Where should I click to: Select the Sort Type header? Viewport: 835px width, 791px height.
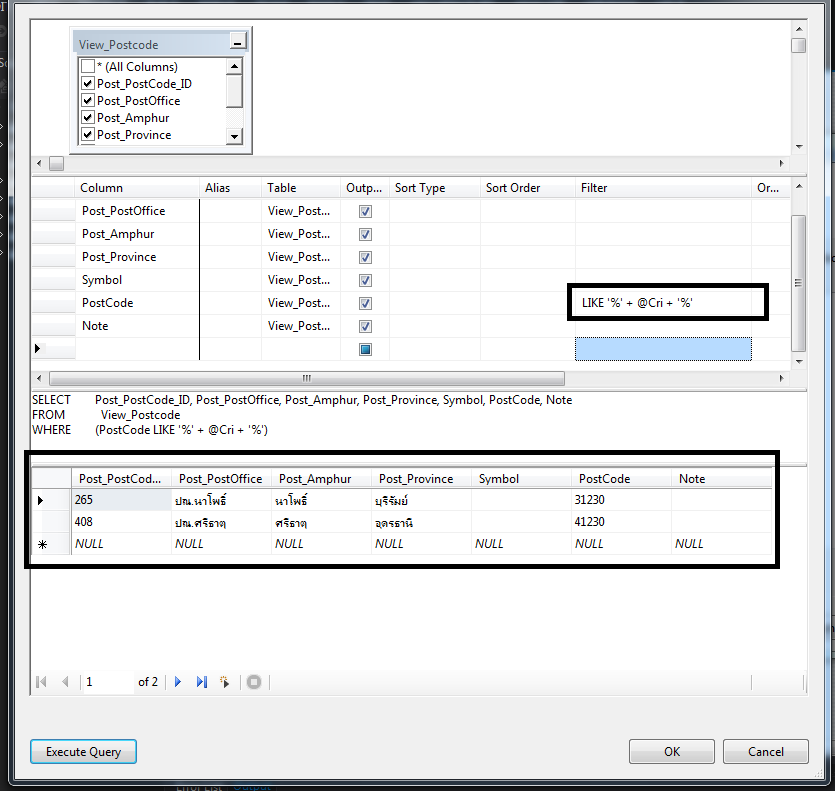pos(435,188)
